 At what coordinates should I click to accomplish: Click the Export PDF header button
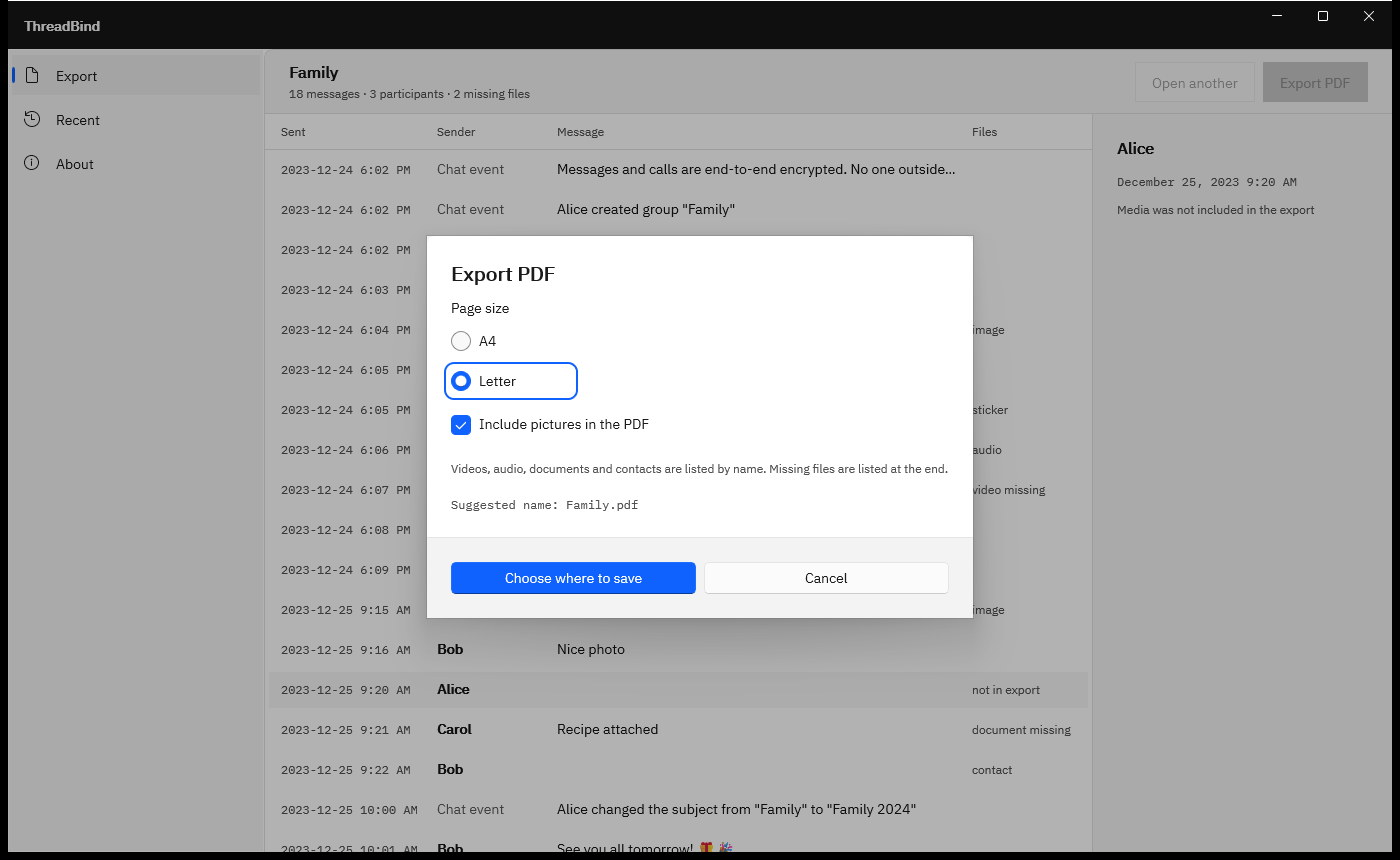tap(1315, 83)
